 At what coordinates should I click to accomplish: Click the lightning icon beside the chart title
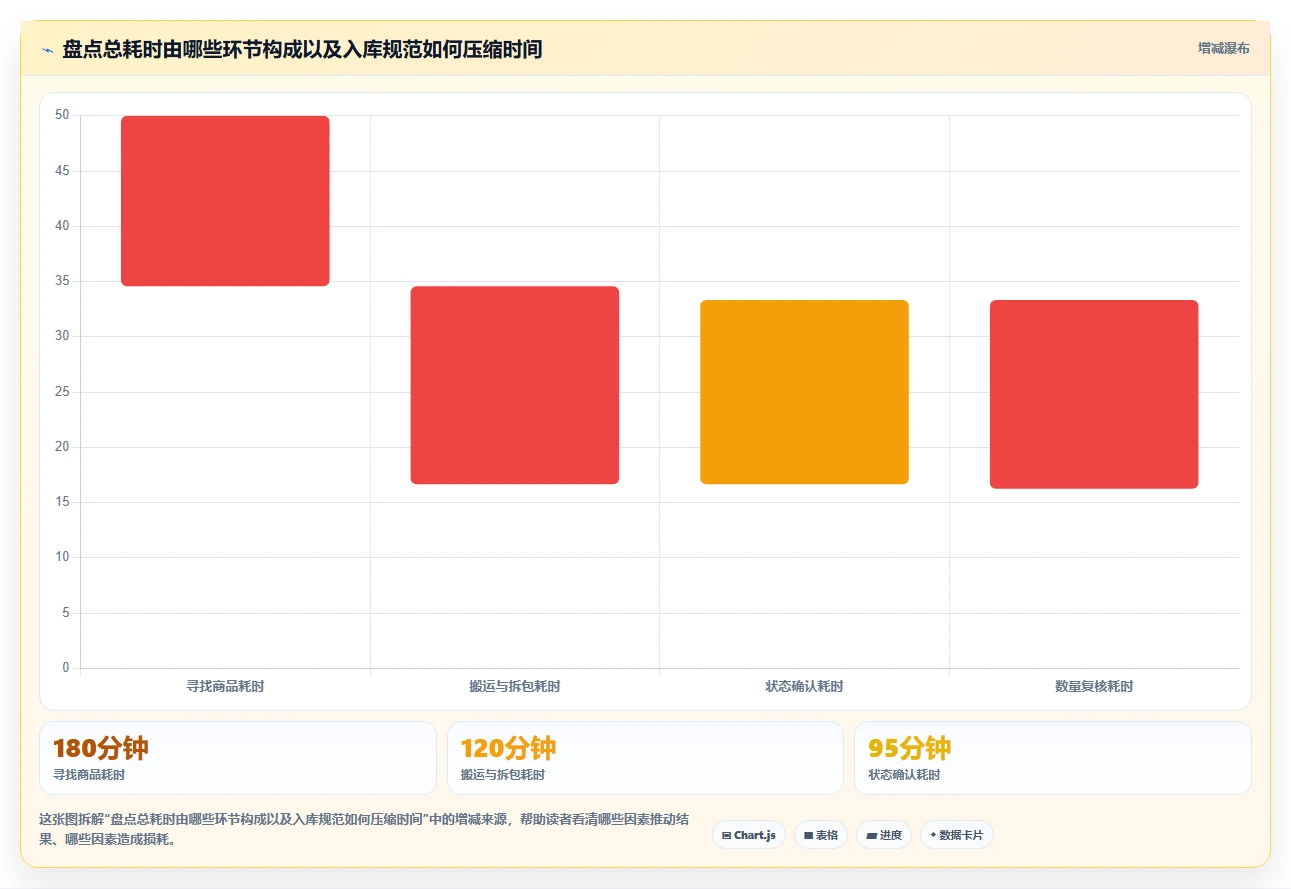[x=47, y=50]
